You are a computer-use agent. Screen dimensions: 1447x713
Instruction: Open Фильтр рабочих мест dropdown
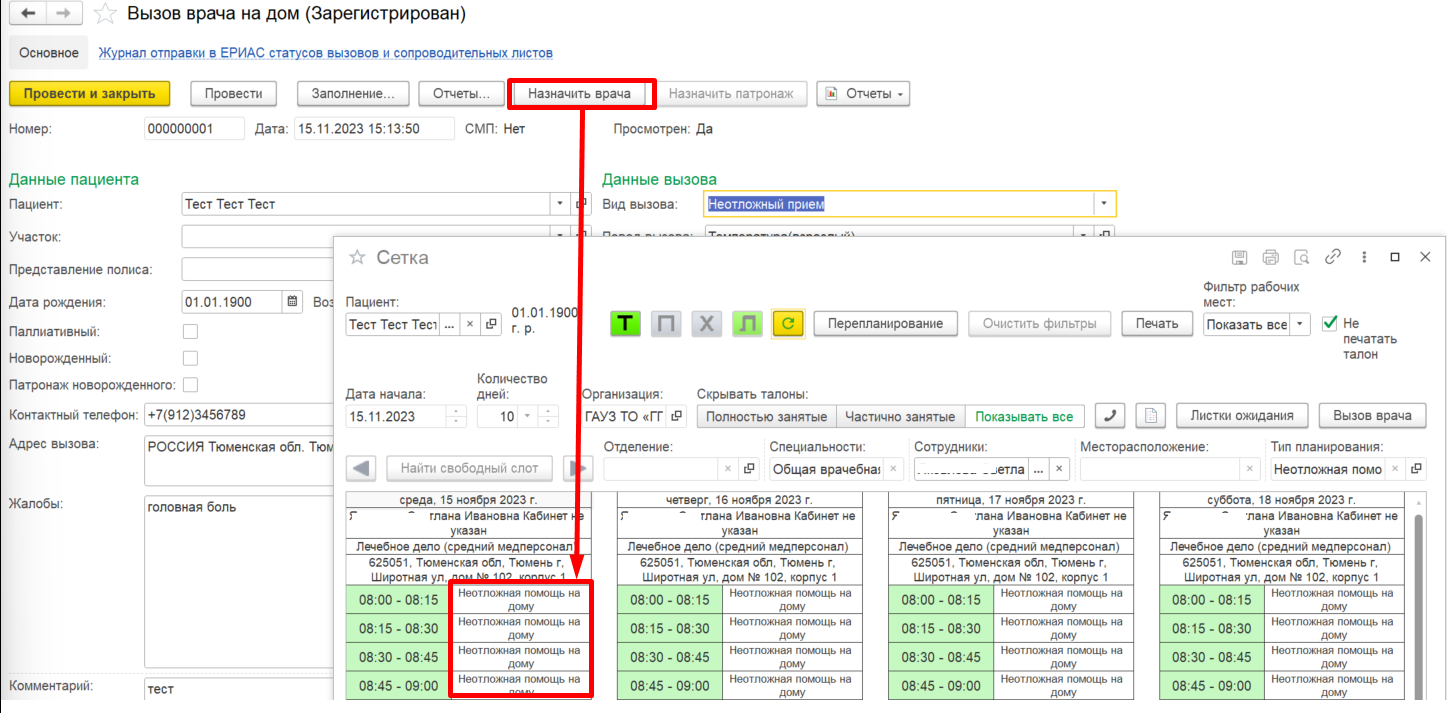point(1299,324)
